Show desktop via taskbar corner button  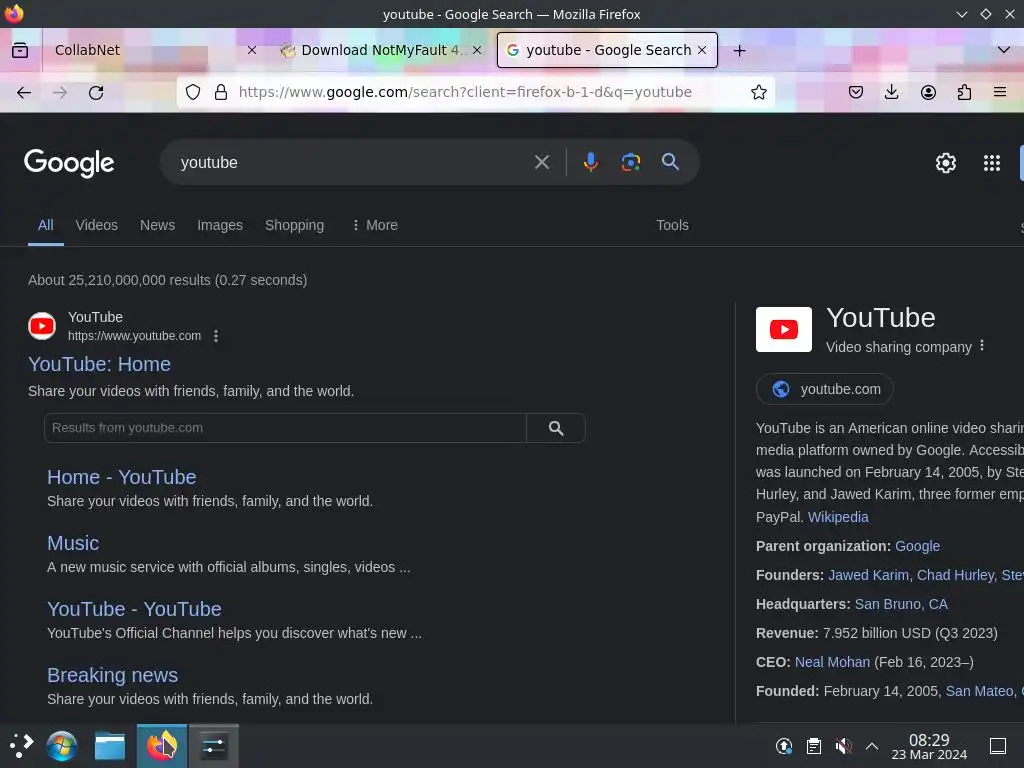[x=997, y=746]
